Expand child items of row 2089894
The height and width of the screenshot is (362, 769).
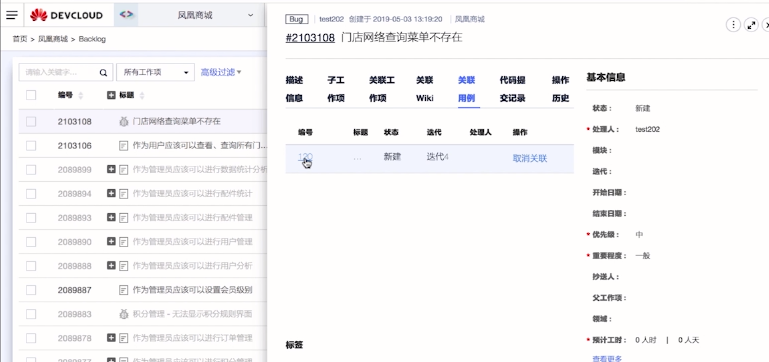pos(111,193)
